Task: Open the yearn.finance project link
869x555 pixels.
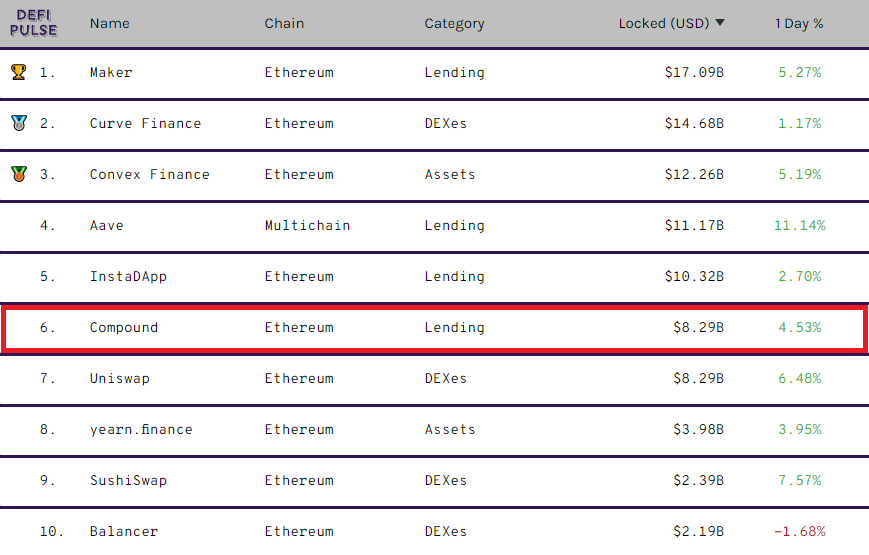Action: (x=141, y=429)
